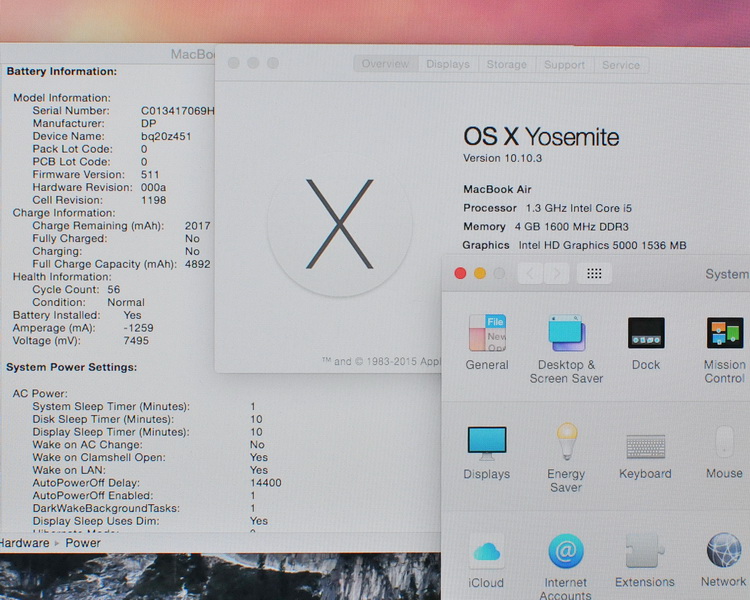Screen dimensions: 750x600
Task: Go forward in System Preferences
Action: tap(556, 273)
